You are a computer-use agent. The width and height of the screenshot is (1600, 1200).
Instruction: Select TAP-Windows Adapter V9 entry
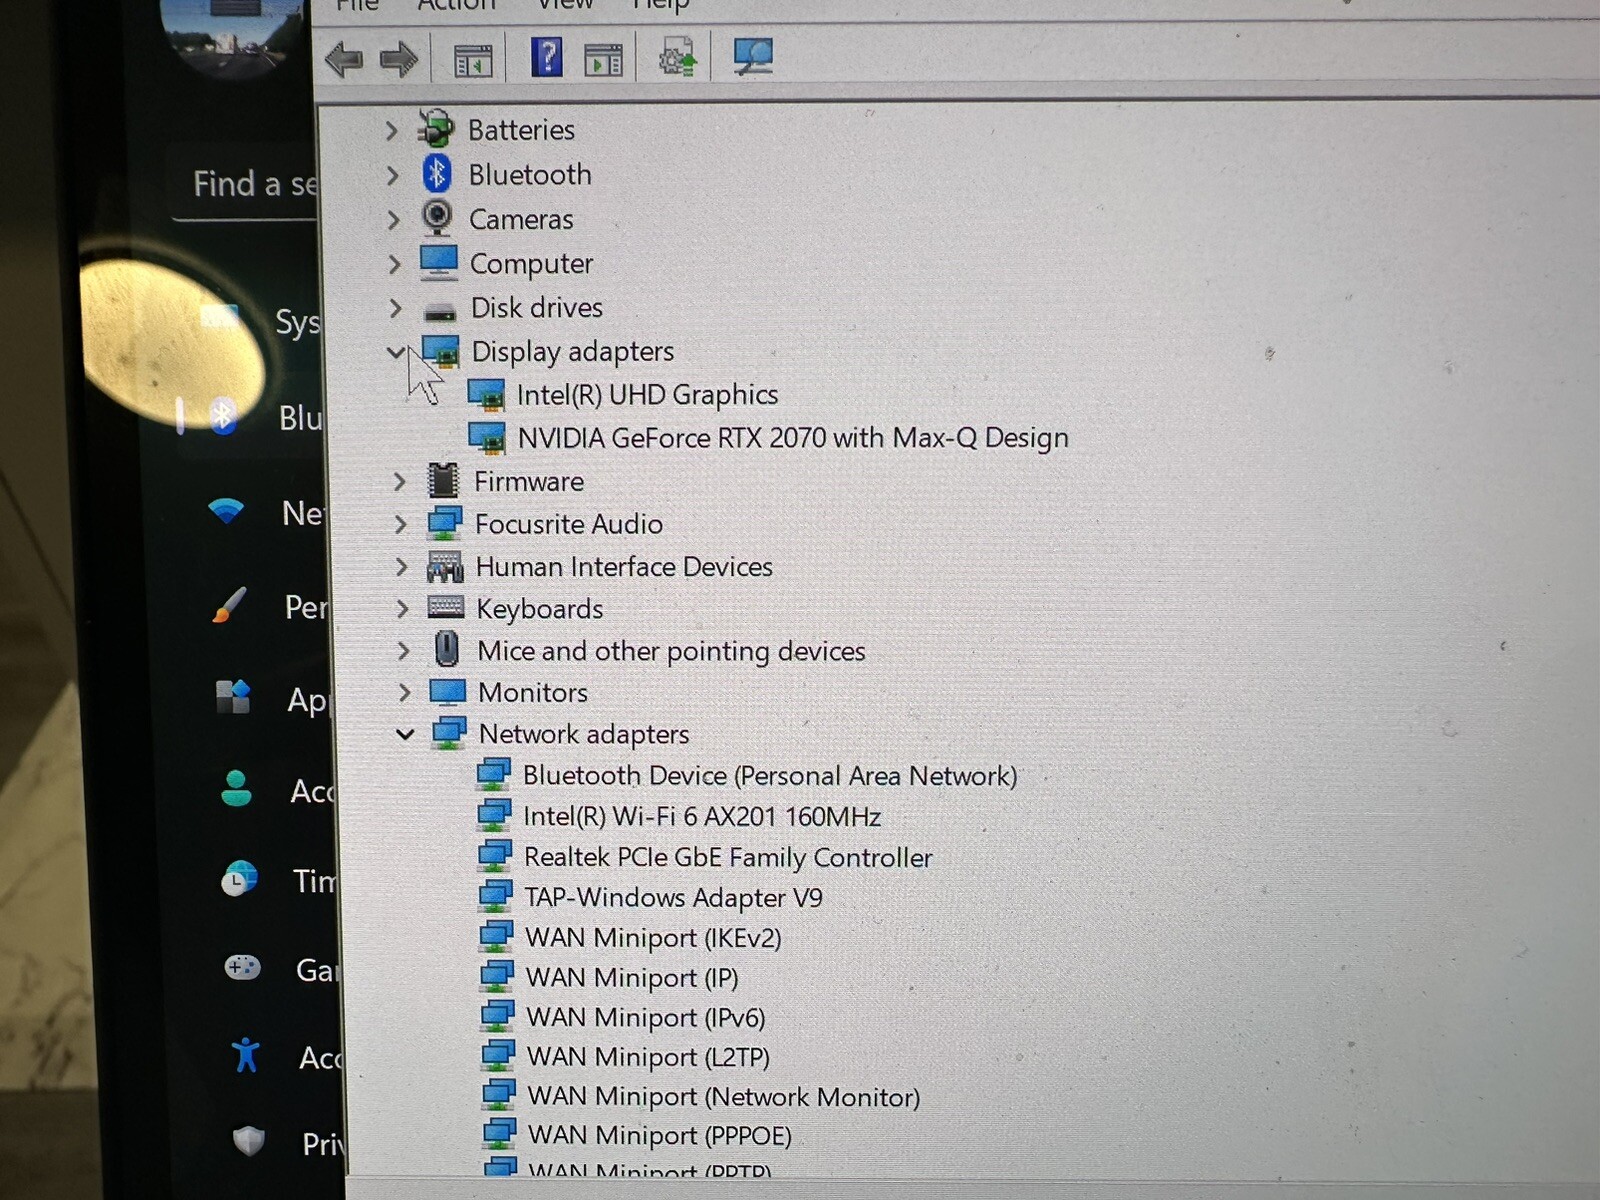[674, 898]
